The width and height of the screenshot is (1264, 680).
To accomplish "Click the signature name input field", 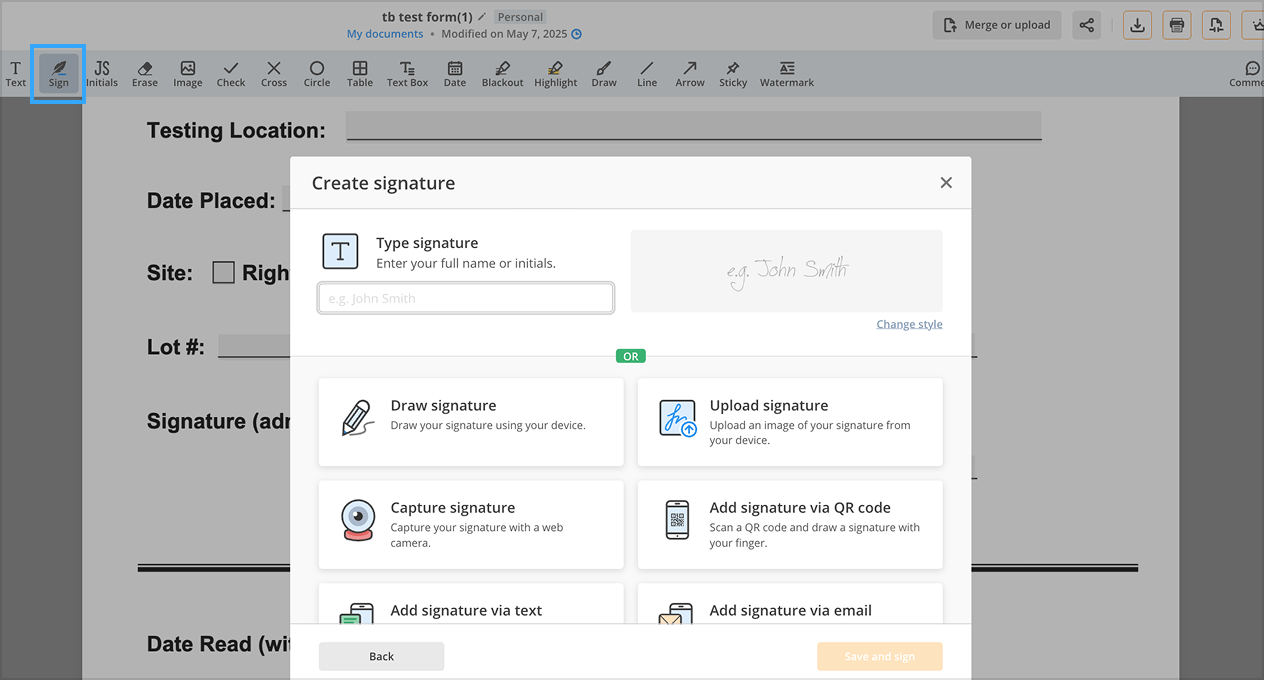I will [x=465, y=297].
